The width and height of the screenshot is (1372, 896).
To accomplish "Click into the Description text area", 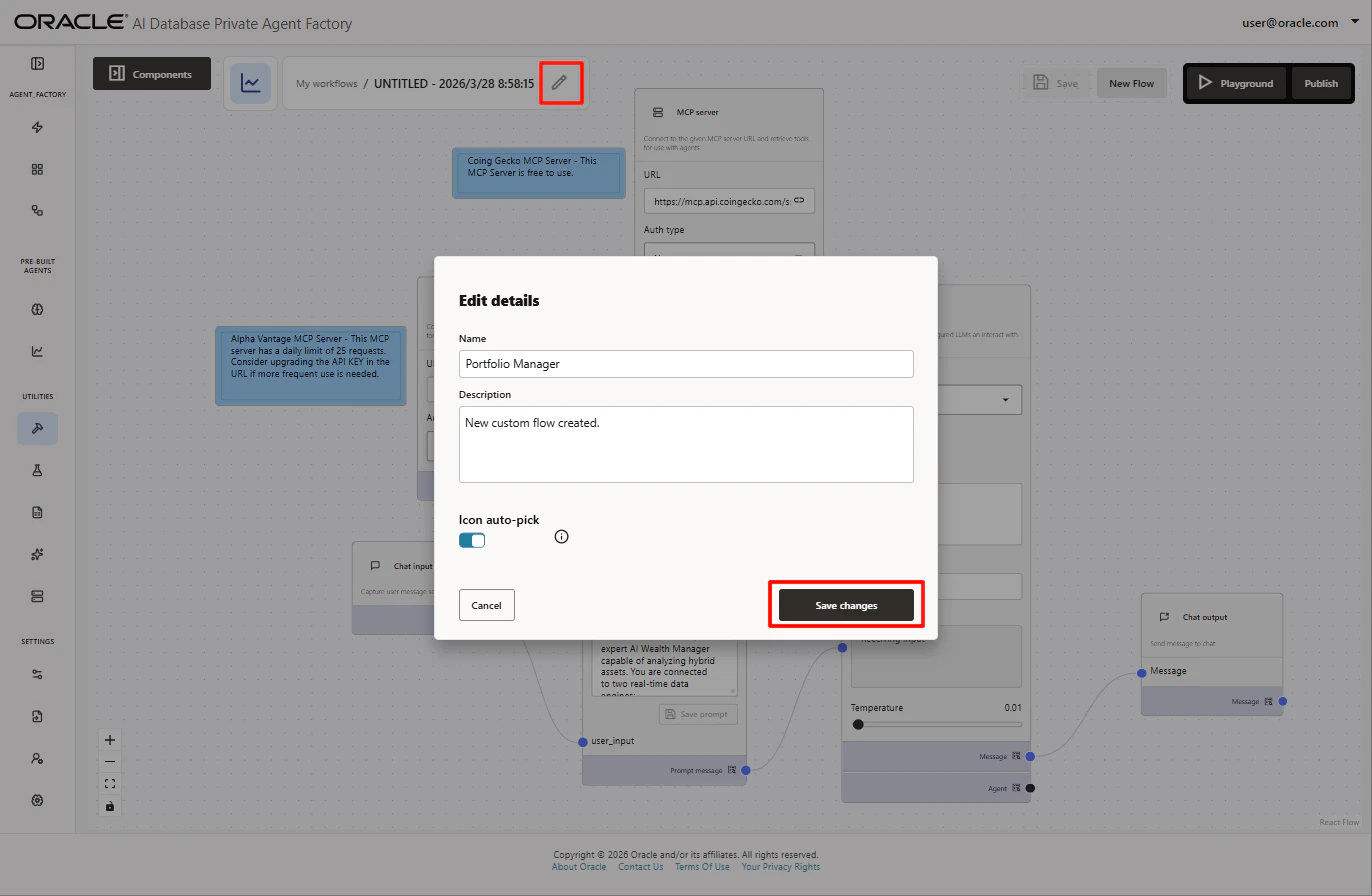I will [686, 444].
